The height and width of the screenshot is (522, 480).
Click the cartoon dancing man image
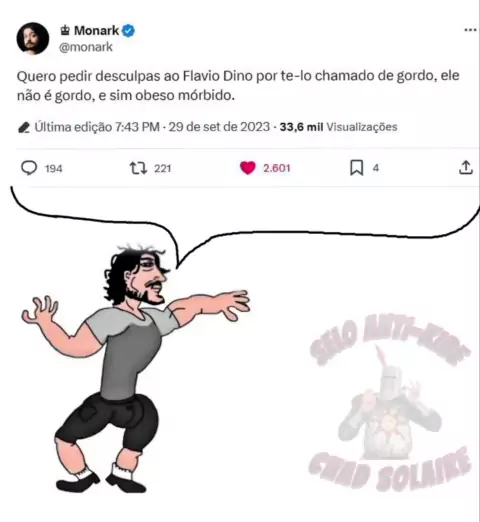pyautogui.click(x=136, y=368)
